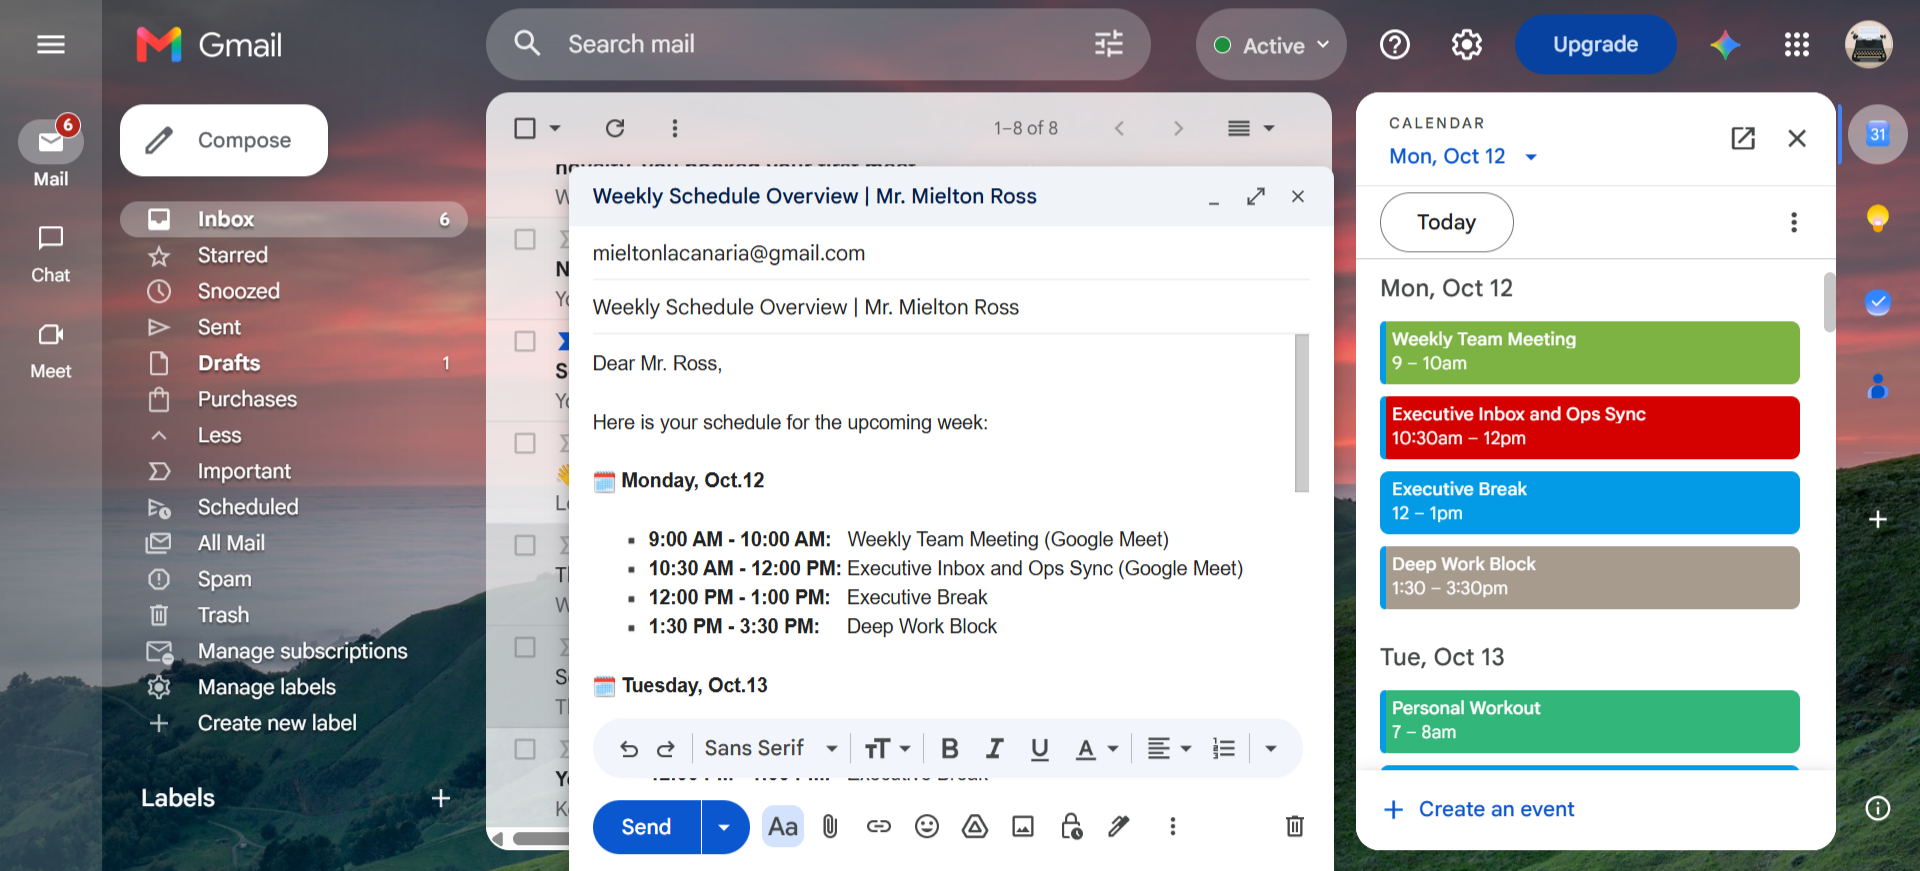Open the font dropdown showing Sans Serif
The height and width of the screenshot is (871, 1920).
(770, 748)
